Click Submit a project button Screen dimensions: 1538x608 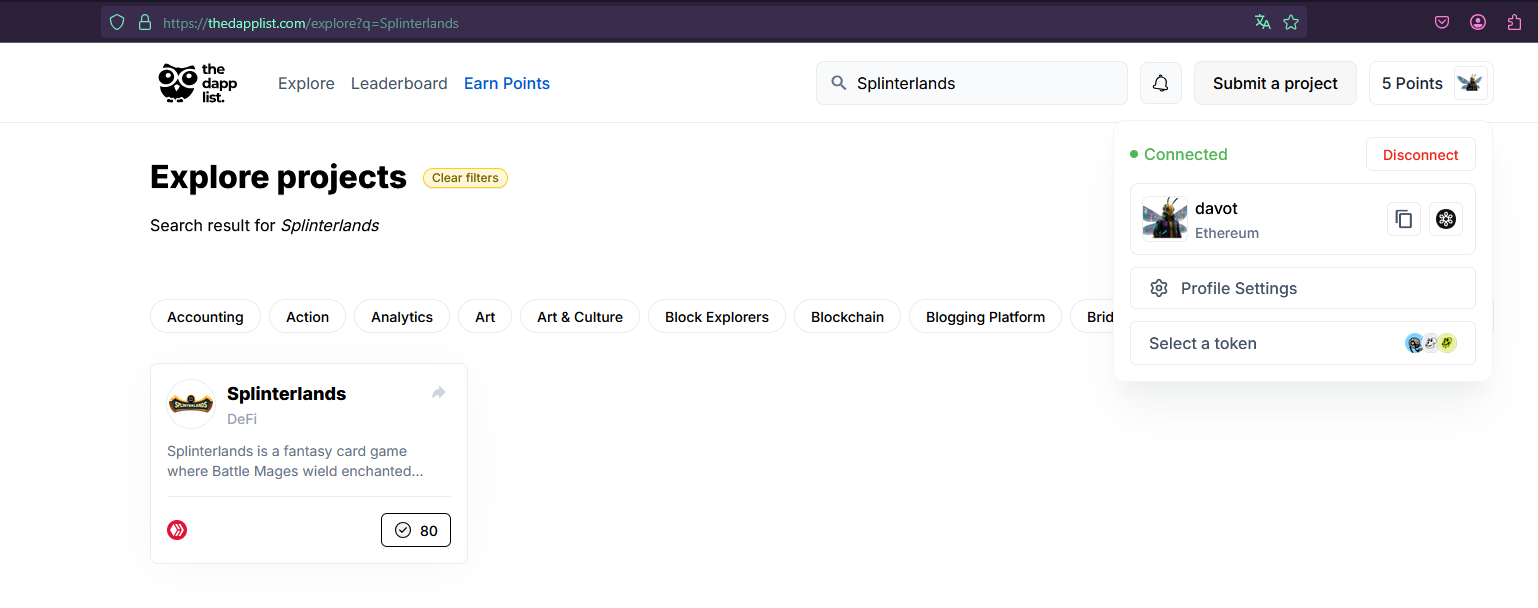(x=1275, y=83)
